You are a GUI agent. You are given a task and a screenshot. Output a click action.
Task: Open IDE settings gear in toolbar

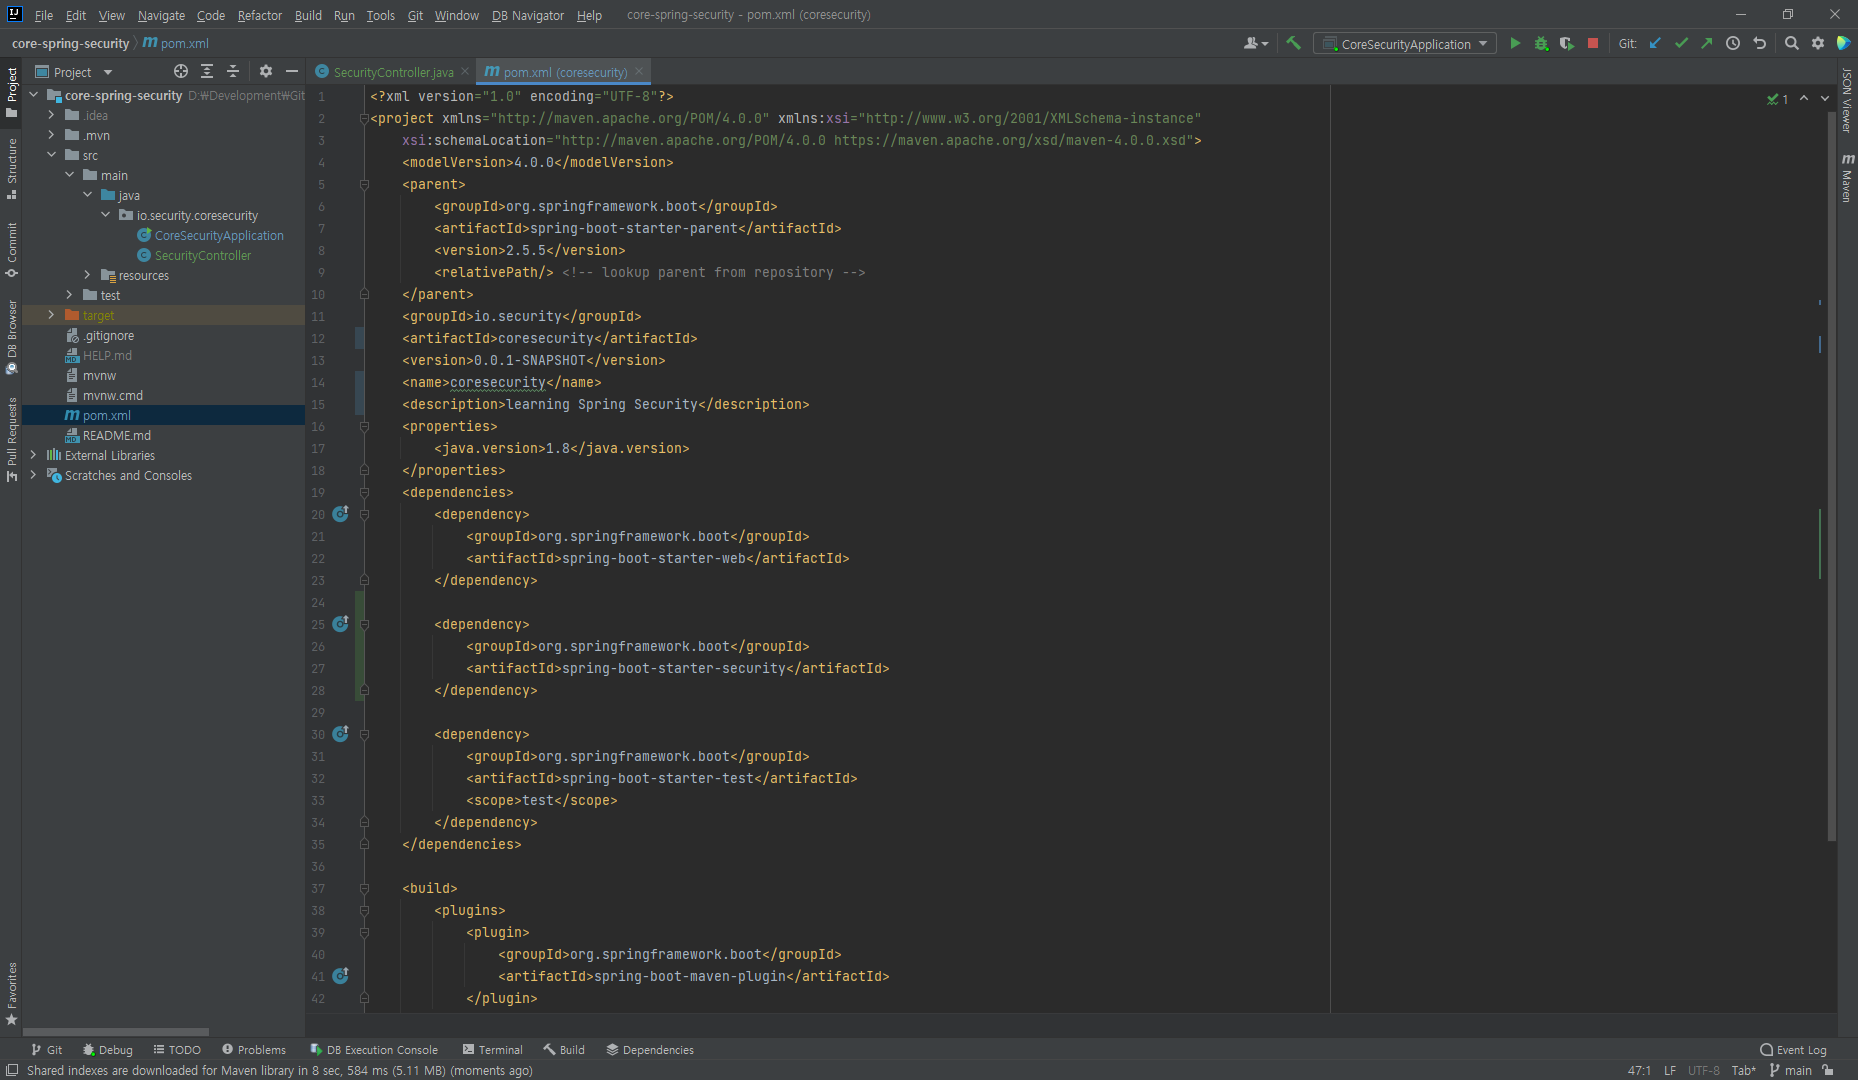point(1818,43)
